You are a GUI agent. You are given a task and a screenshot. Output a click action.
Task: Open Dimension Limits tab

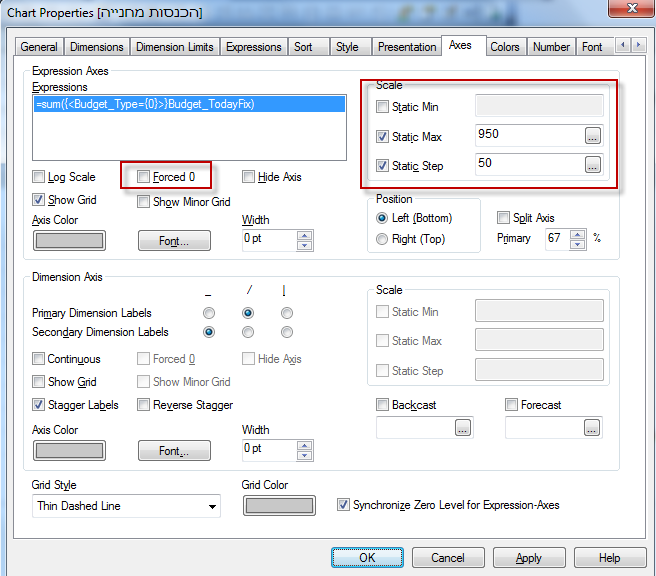pos(175,47)
